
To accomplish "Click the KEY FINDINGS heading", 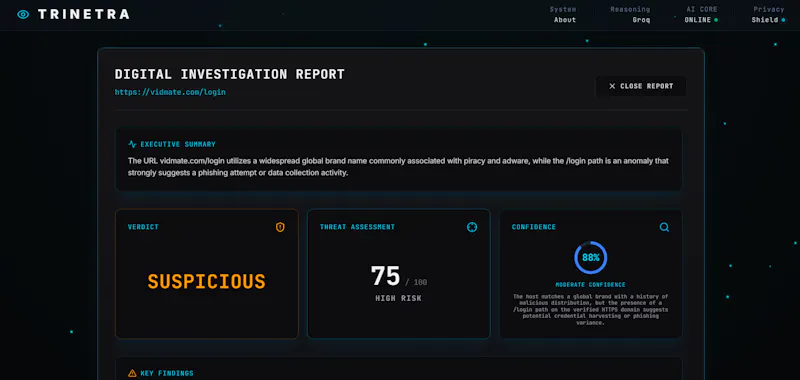I will pyautogui.click(x=167, y=373).
